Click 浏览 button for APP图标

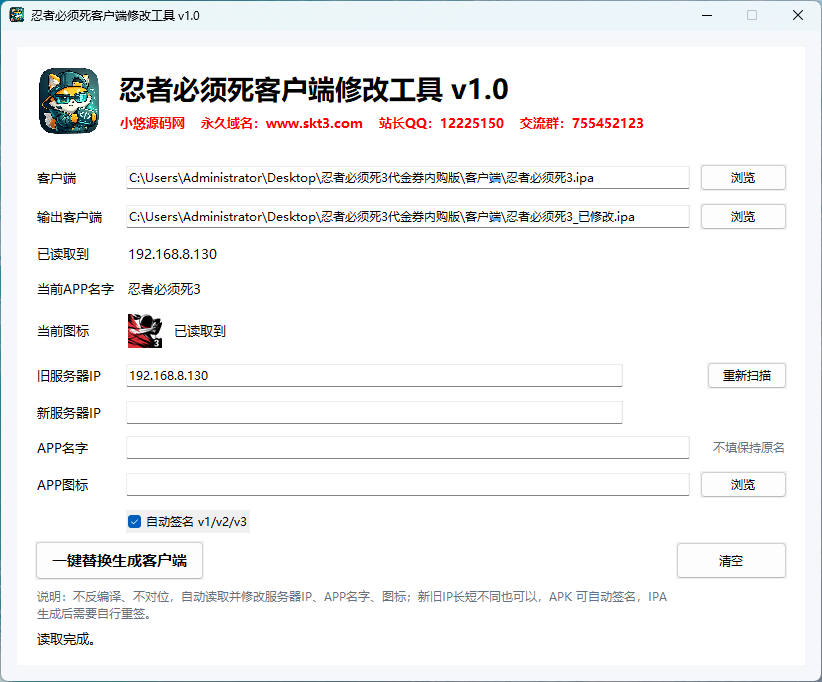(743, 484)
